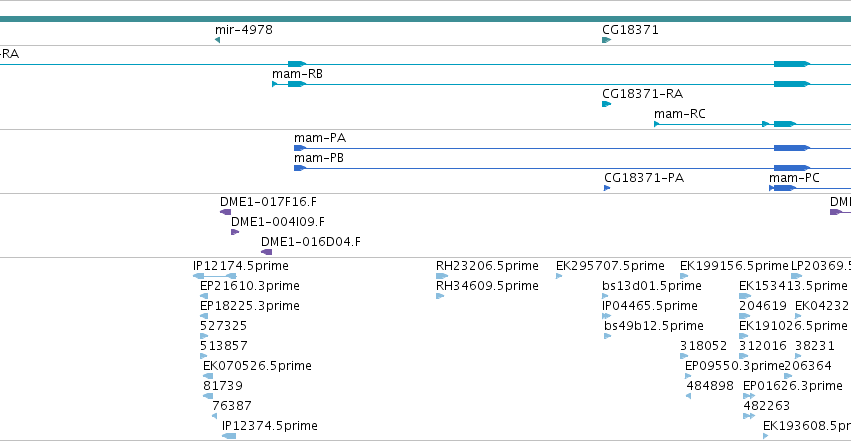Click the mam-PB protein label
The image size is (851, 441).
(x=319, y=157)
